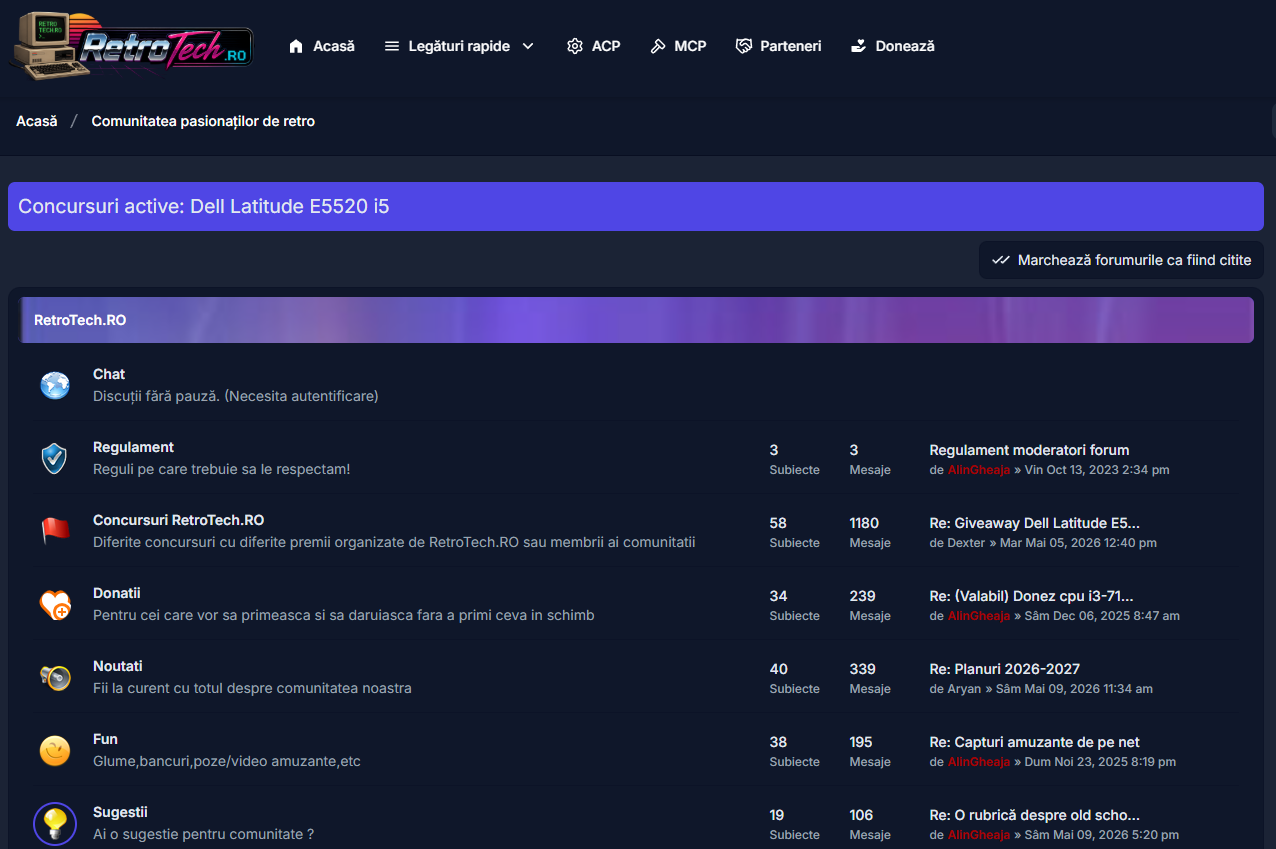Open last post Re: Capturi amuzante de pe net
1276x849 pixels.
coord(1034,742)
